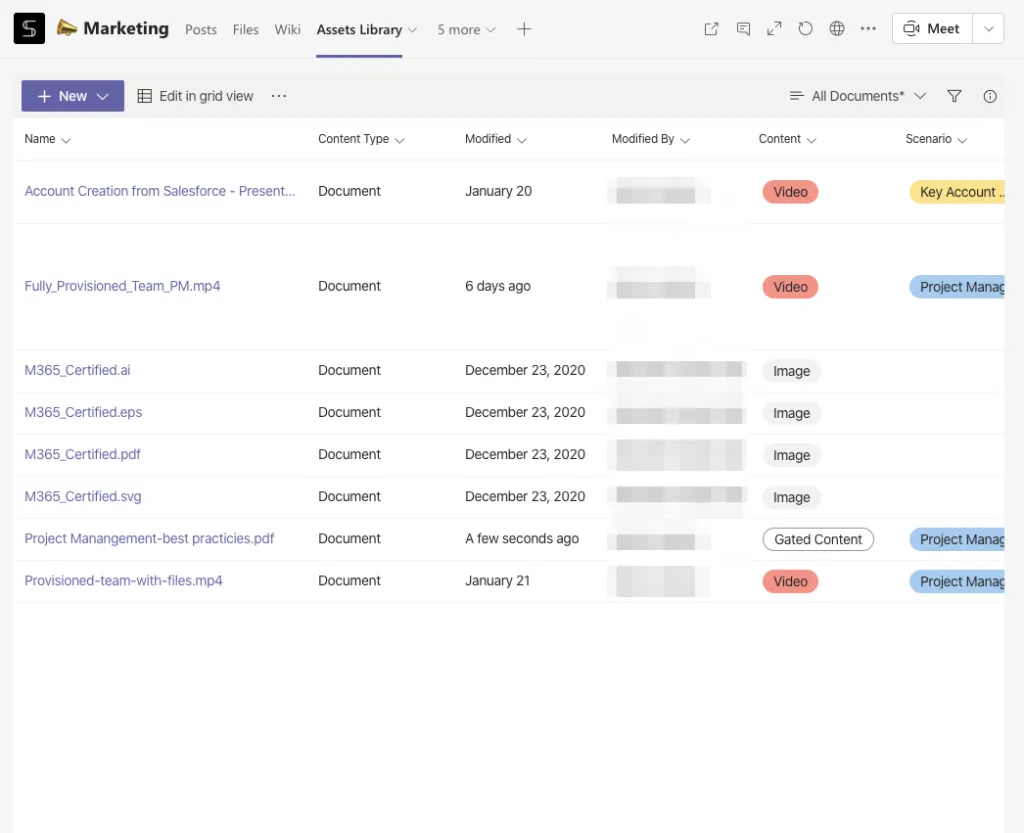Switch to the Files tab
The height and width of the screenshot is (833, 1024).
pyautogui.click(x=246, y=29)
